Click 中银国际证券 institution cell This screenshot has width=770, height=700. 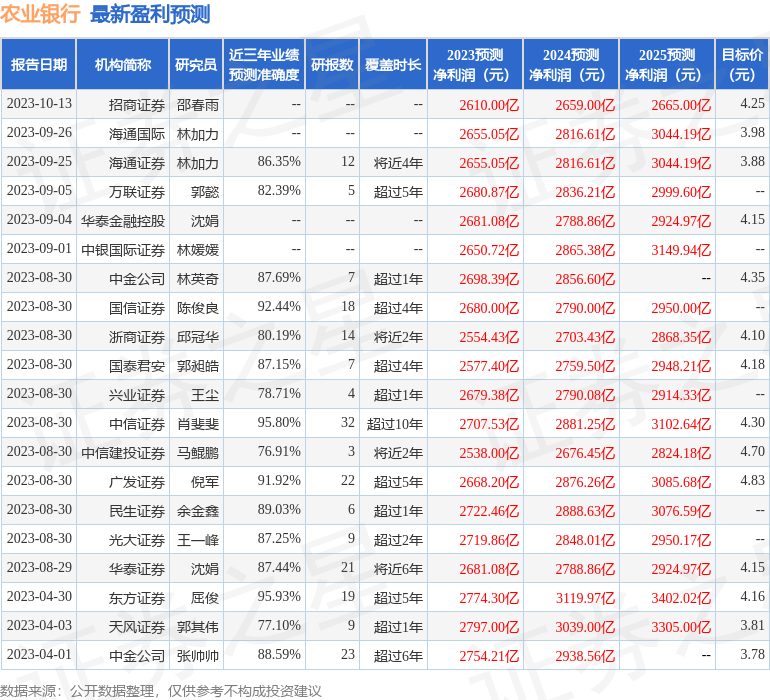[x=123, y=250]
